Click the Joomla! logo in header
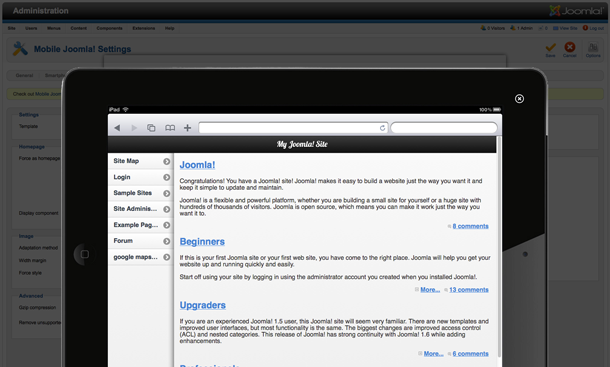Screen dimensions: 610x367 (x=577, y=11)
